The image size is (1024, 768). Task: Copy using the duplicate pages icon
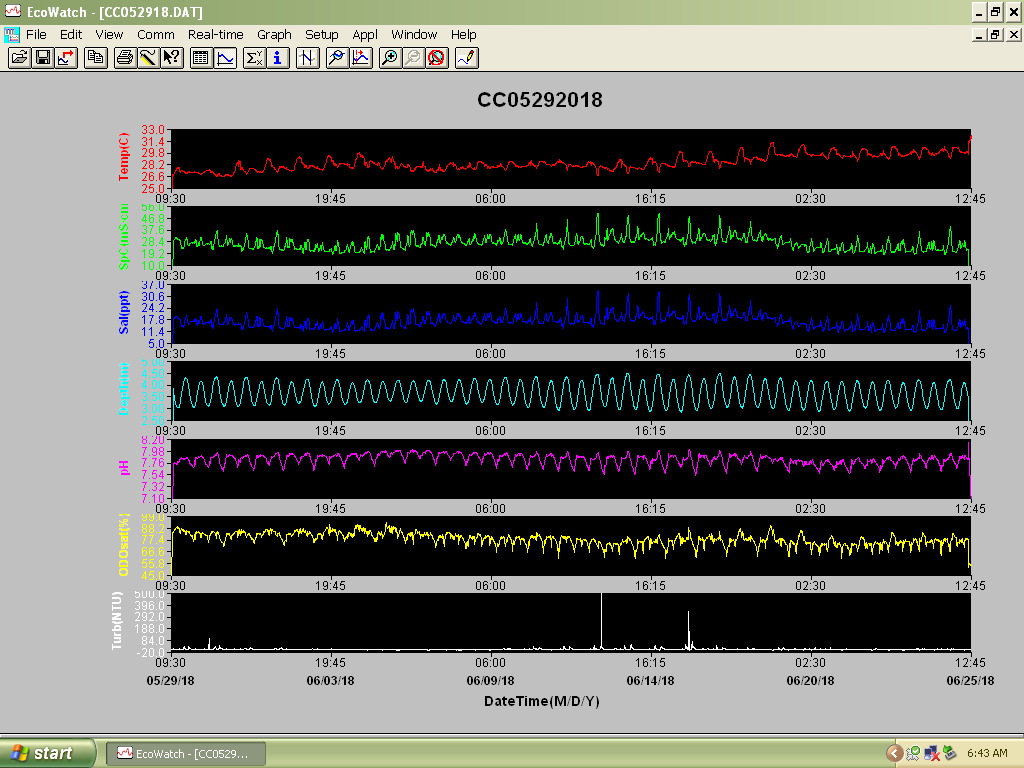[96, 58]
